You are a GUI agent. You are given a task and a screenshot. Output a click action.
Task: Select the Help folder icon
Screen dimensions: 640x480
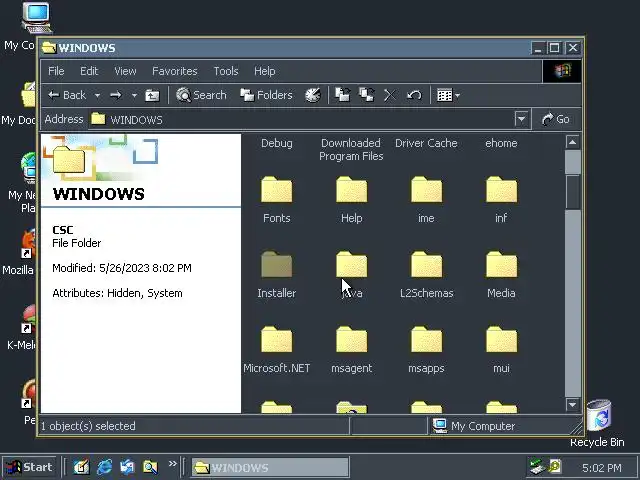point(351,189)
